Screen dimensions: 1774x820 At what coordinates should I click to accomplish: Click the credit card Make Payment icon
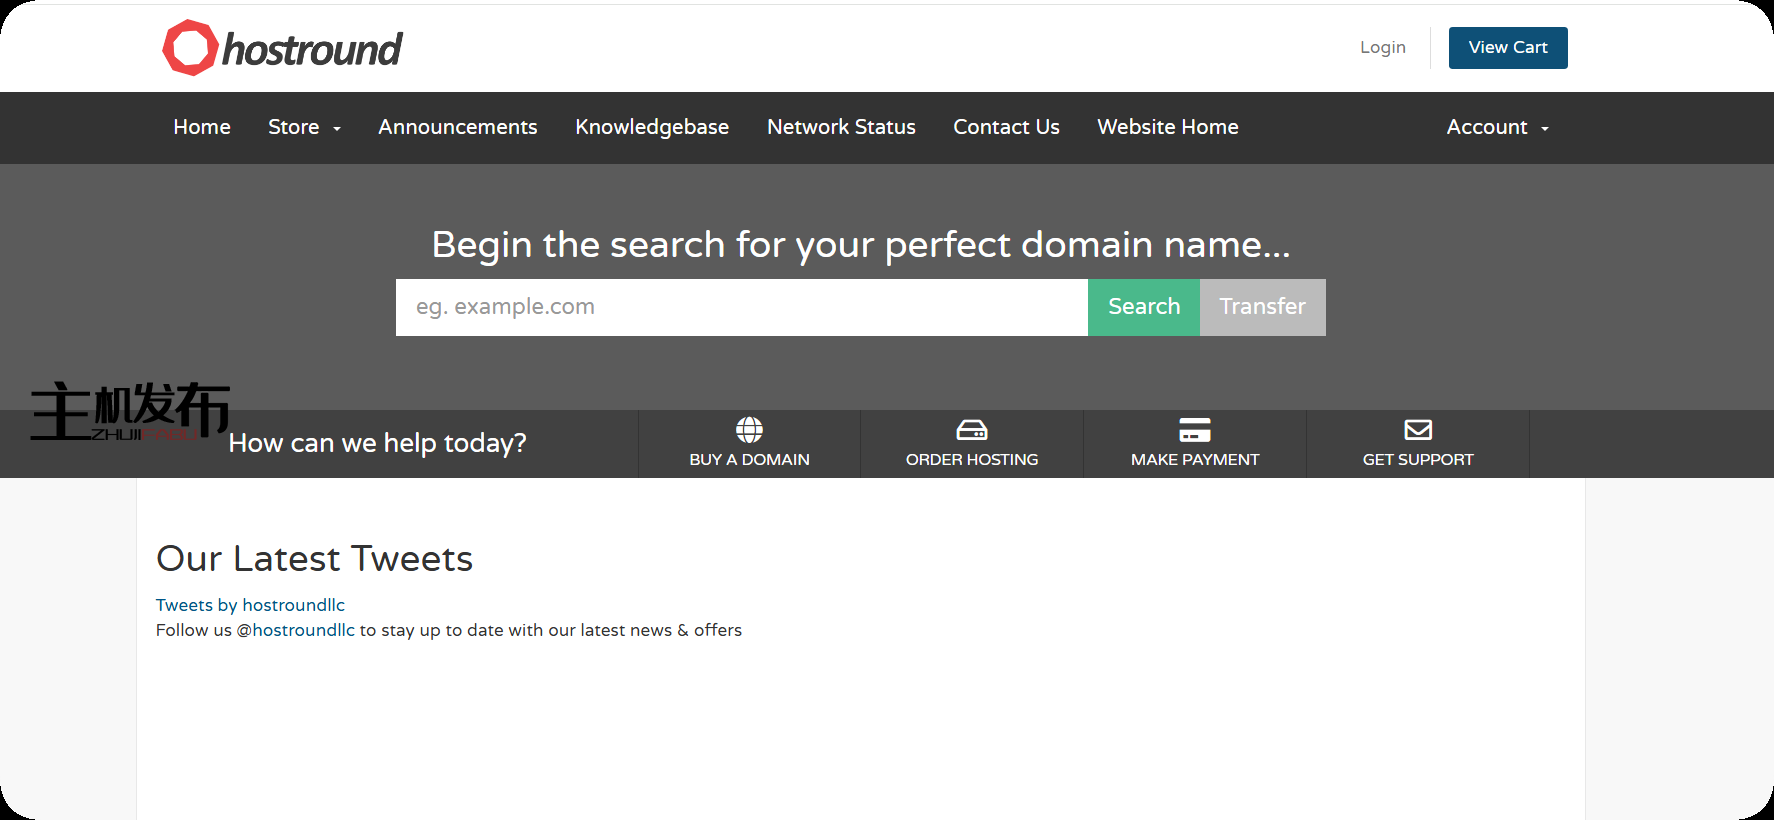(x=1194, y=430)
